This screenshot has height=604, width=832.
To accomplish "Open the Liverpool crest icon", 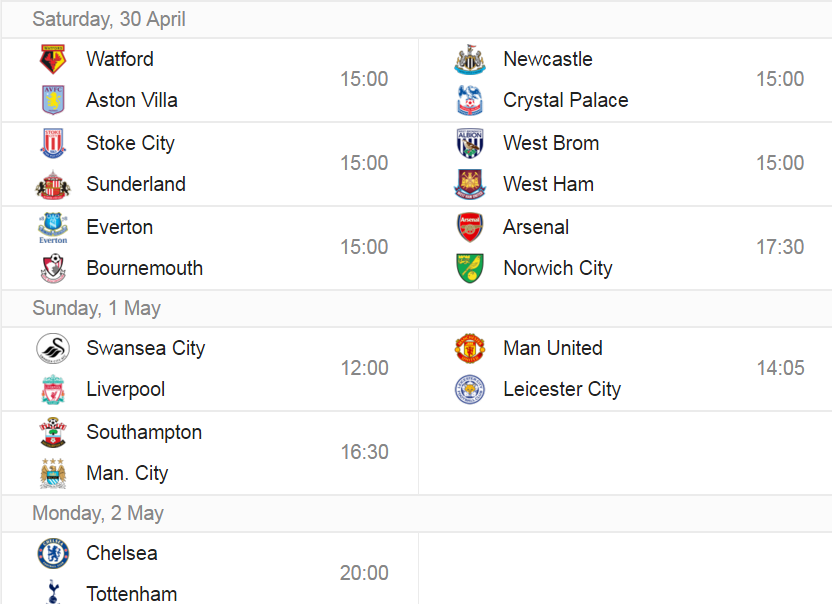I will [x=53, y=389].
